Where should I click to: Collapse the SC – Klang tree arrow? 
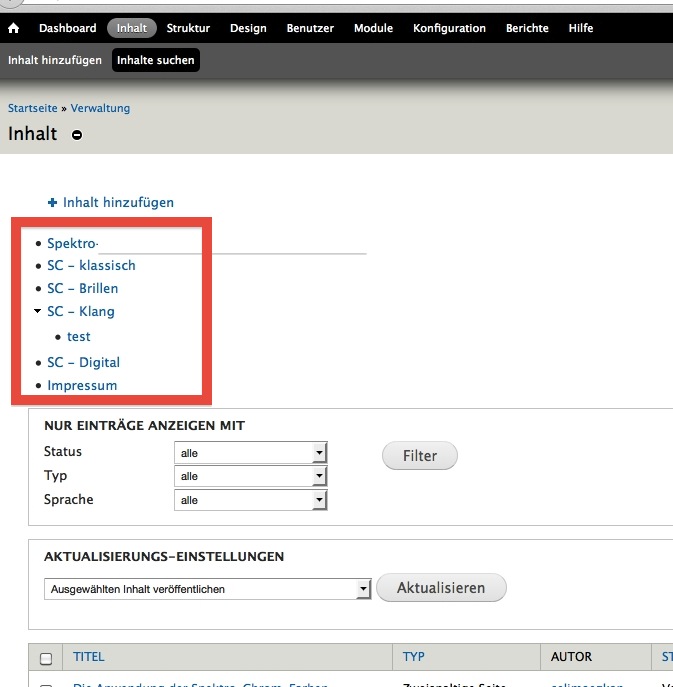[x=37, y=312]
